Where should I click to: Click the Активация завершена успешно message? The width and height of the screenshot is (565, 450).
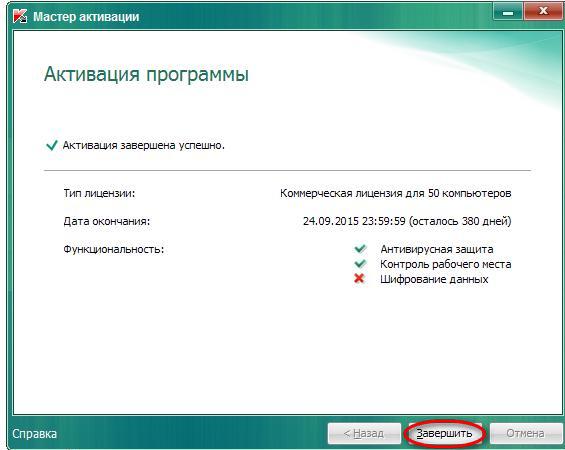click(x=144, y=145)
